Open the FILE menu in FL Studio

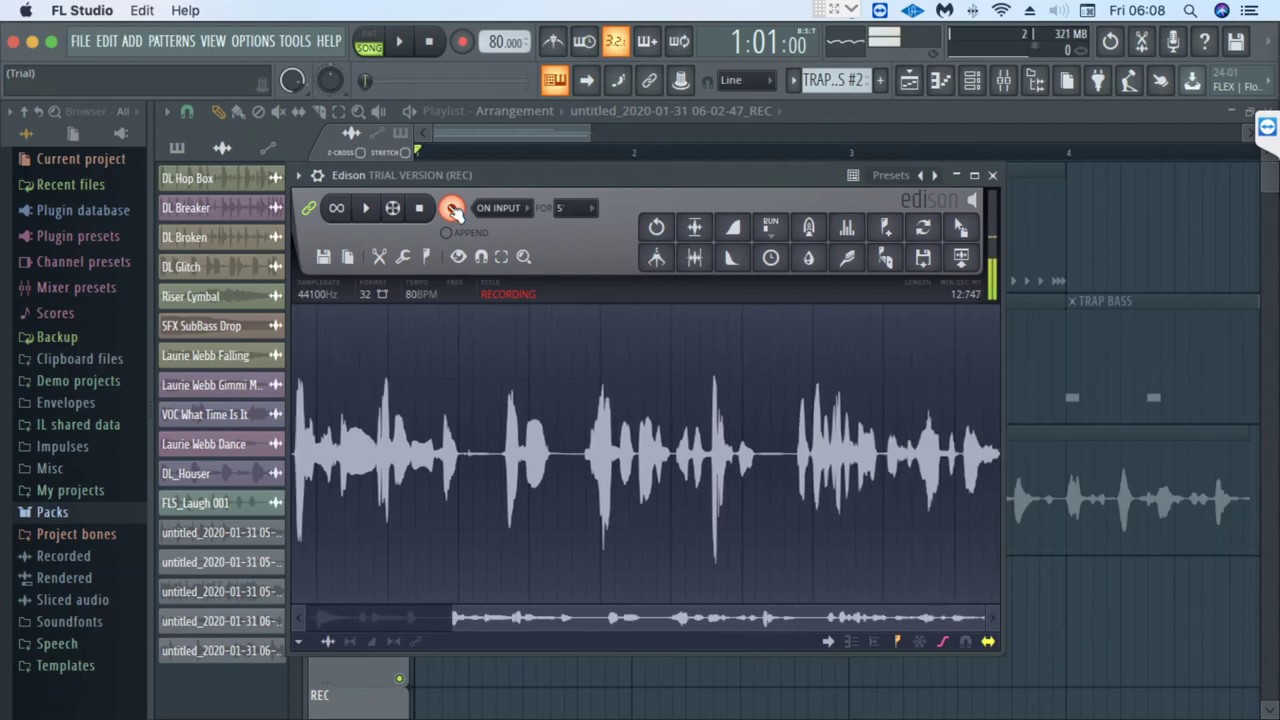pyautogui.click(x=80, y=42)
